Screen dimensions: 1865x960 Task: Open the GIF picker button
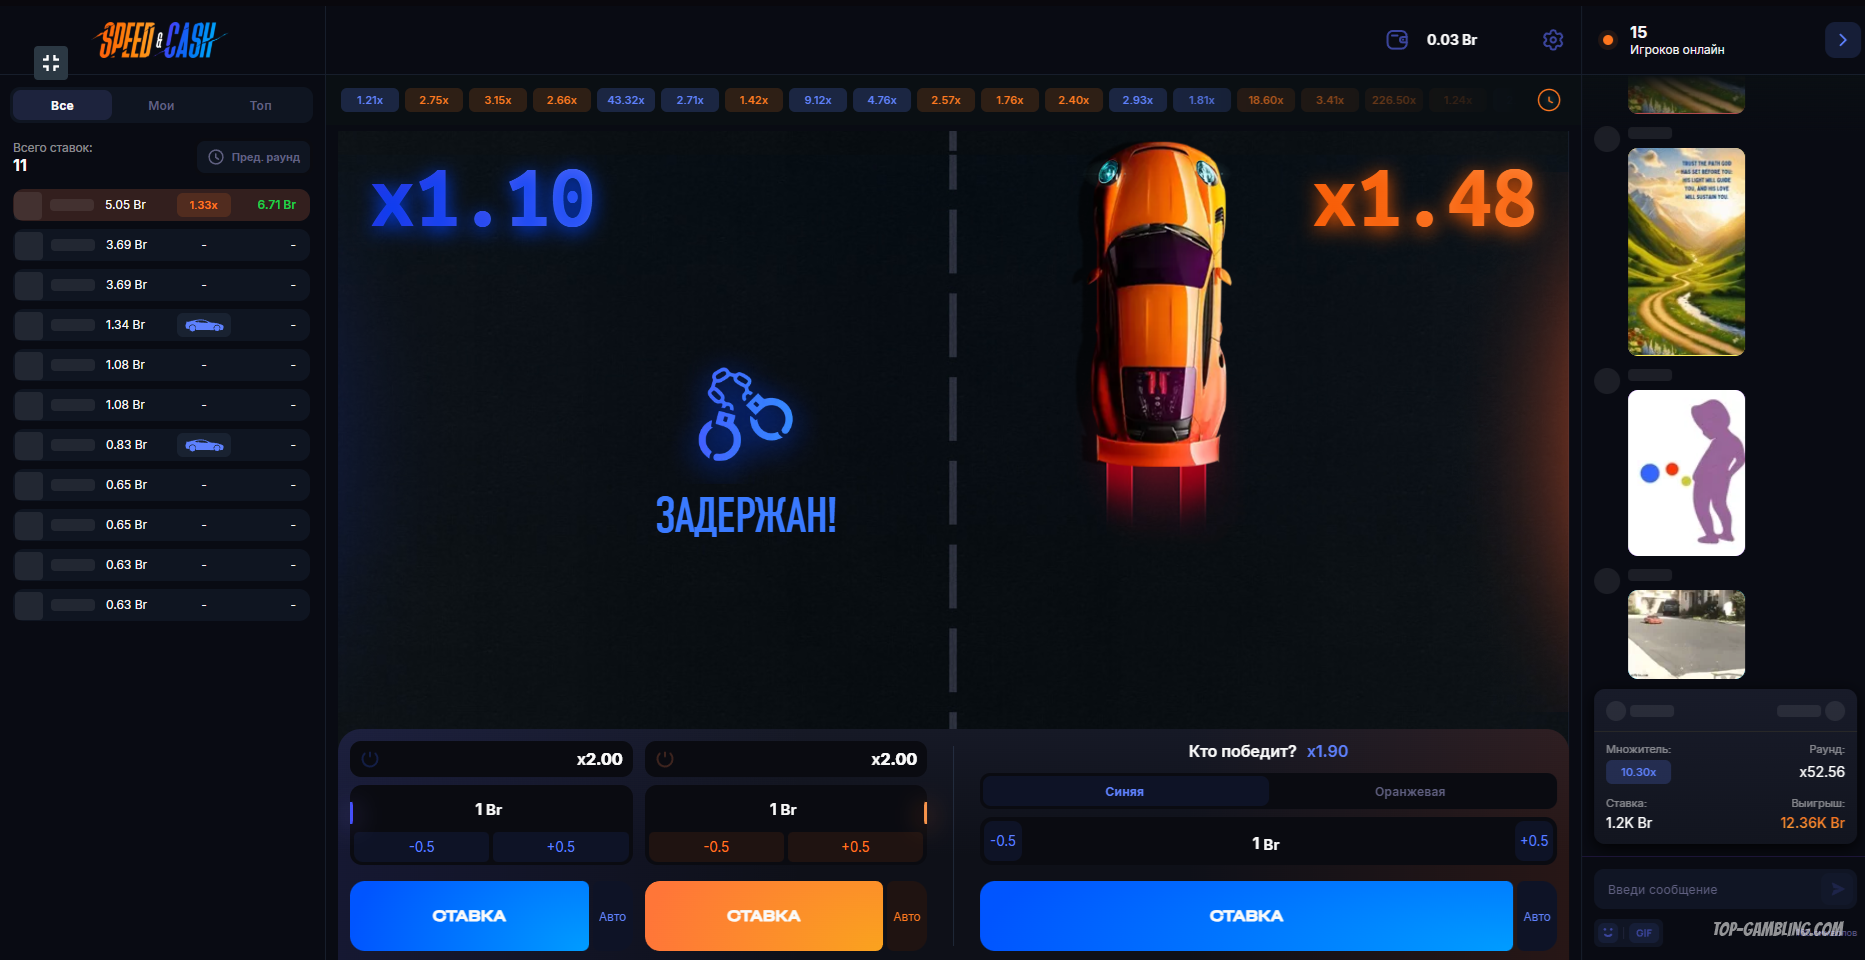1644,932
